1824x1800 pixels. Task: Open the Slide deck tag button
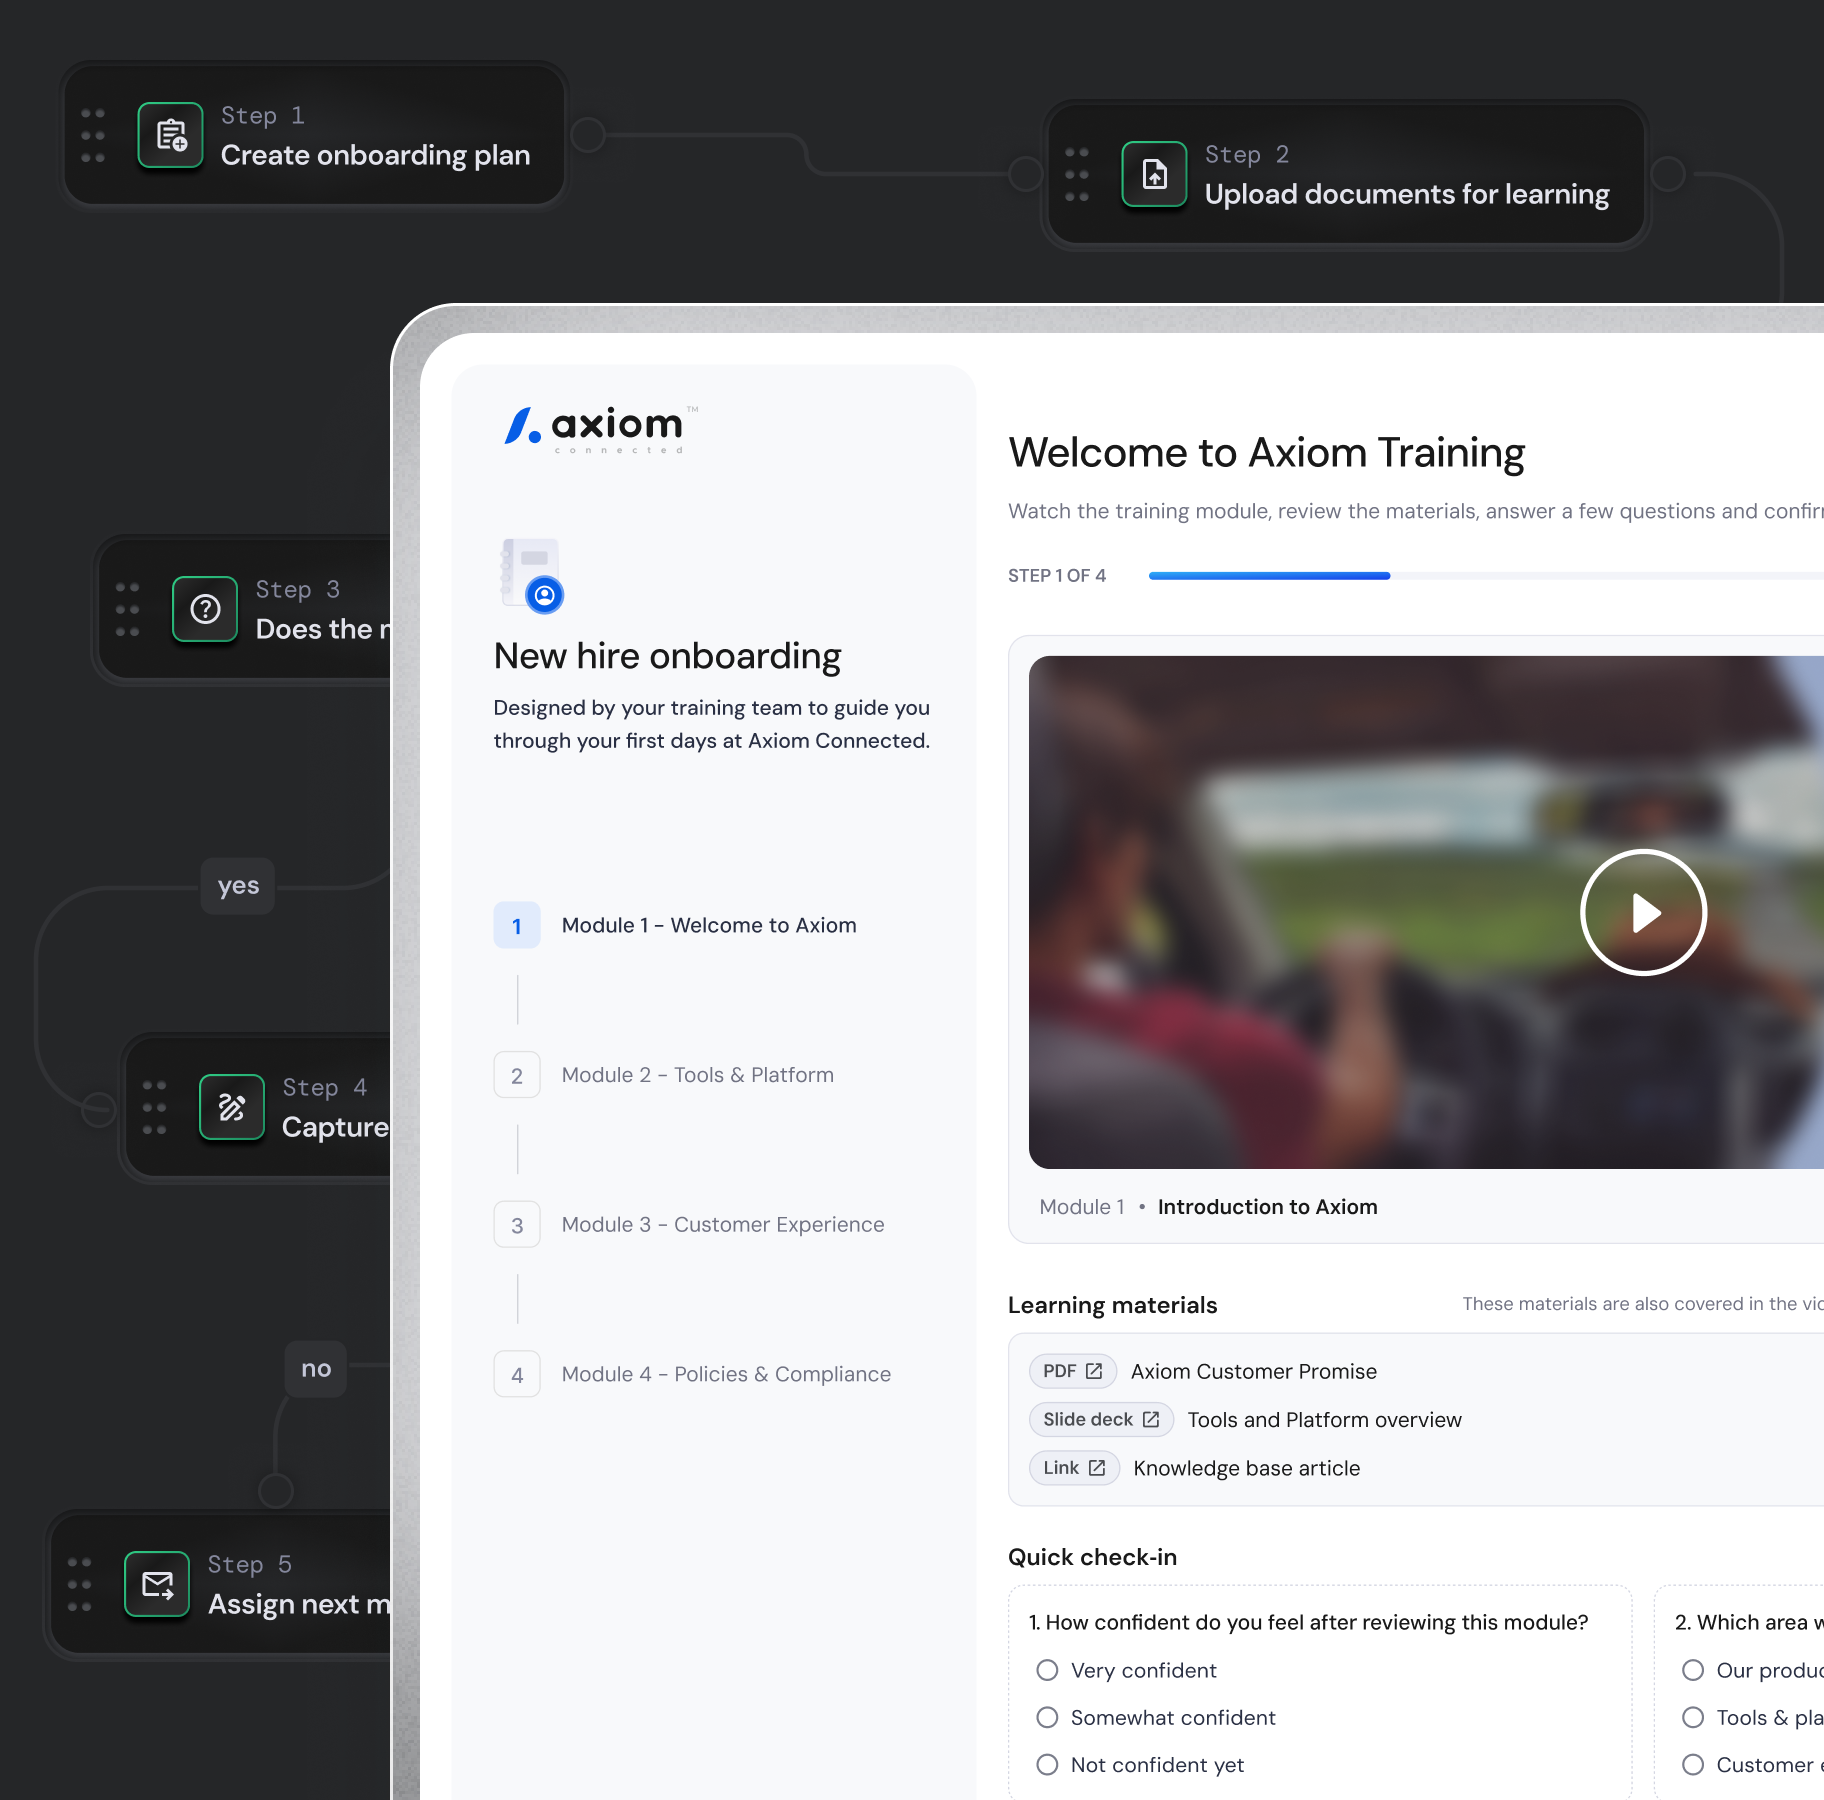click(x=1101, y=1419)
